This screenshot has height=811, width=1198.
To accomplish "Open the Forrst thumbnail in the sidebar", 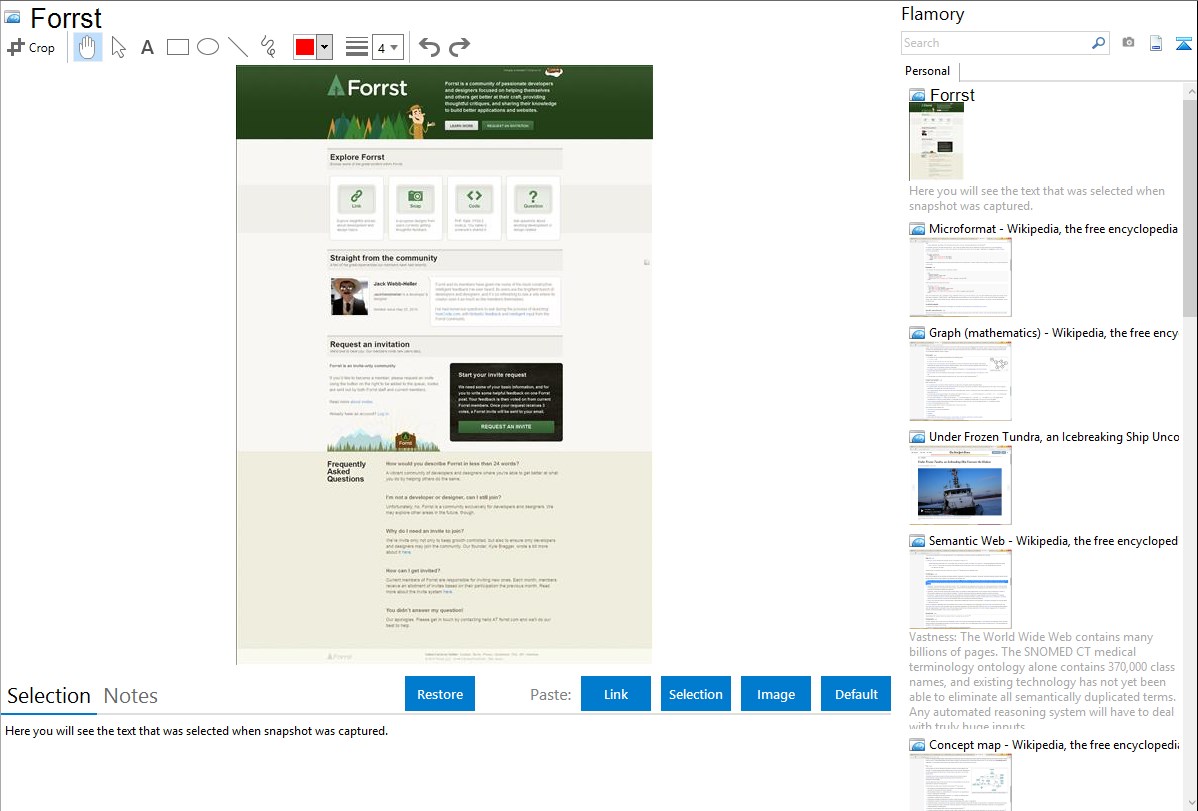I will (x=937, y=141).
